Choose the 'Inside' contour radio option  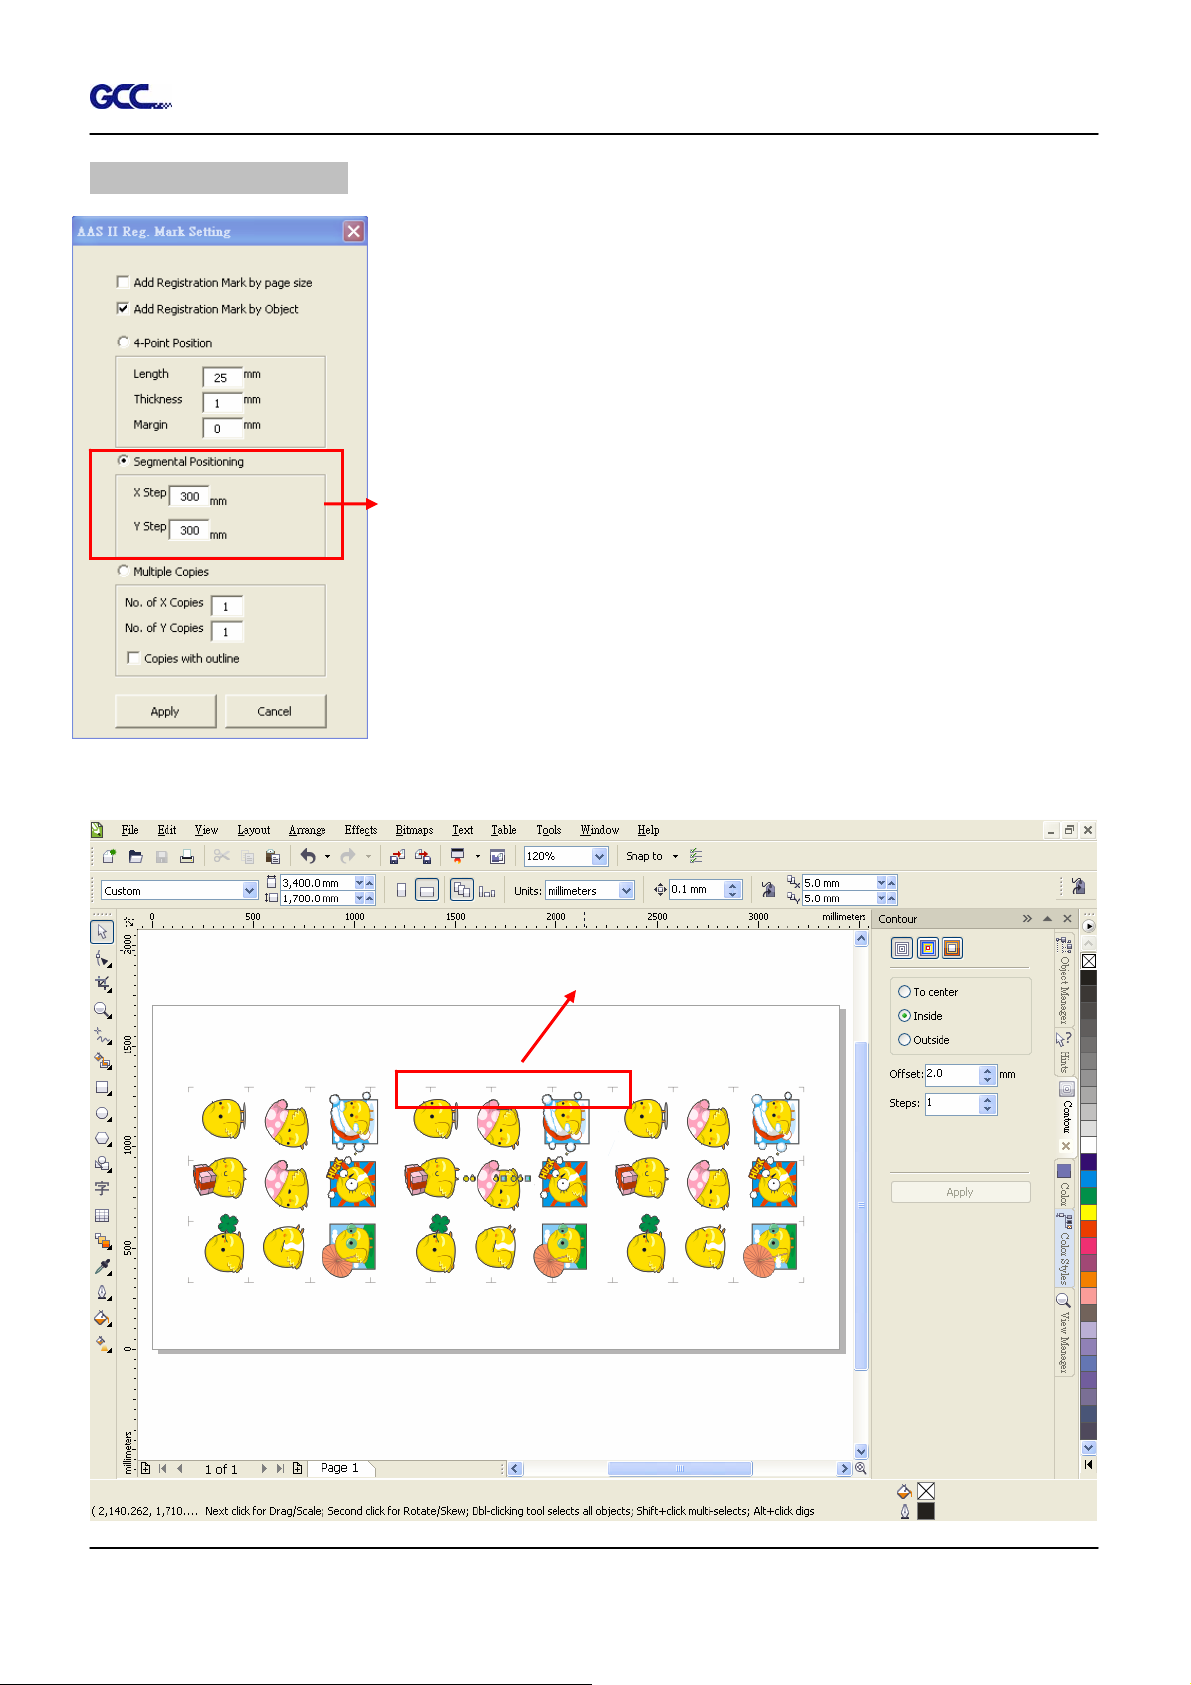(x=904, y=1016)
